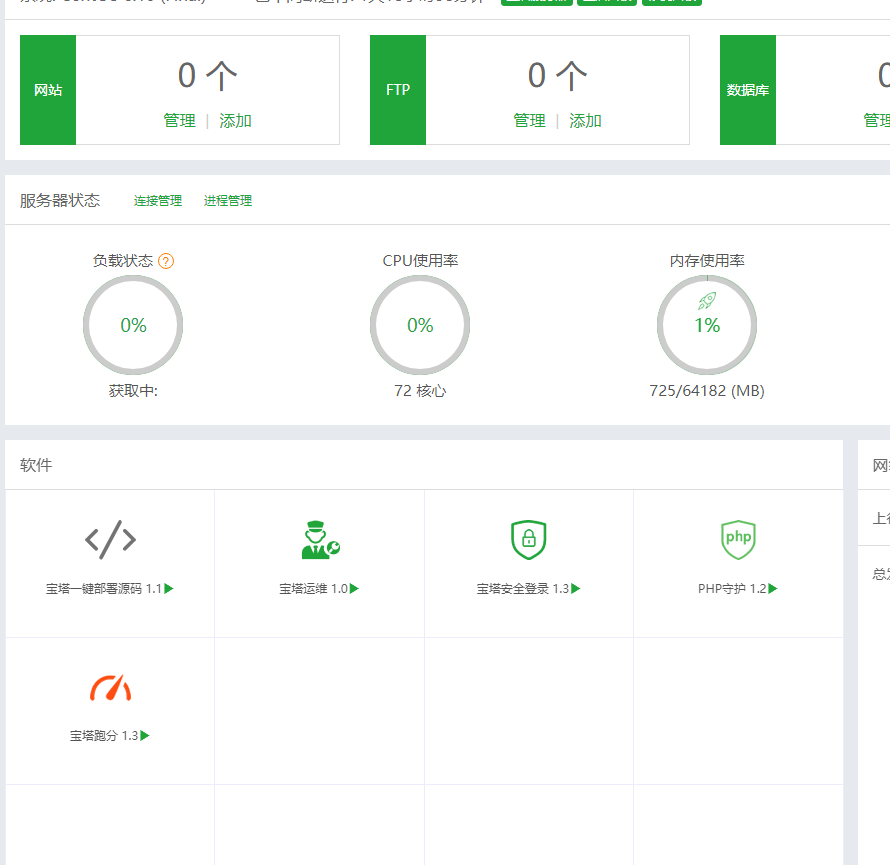The image size is (890, 865).
Task: Open 宝塔跑分 1.3 label
Action: (x=104, y=736)
